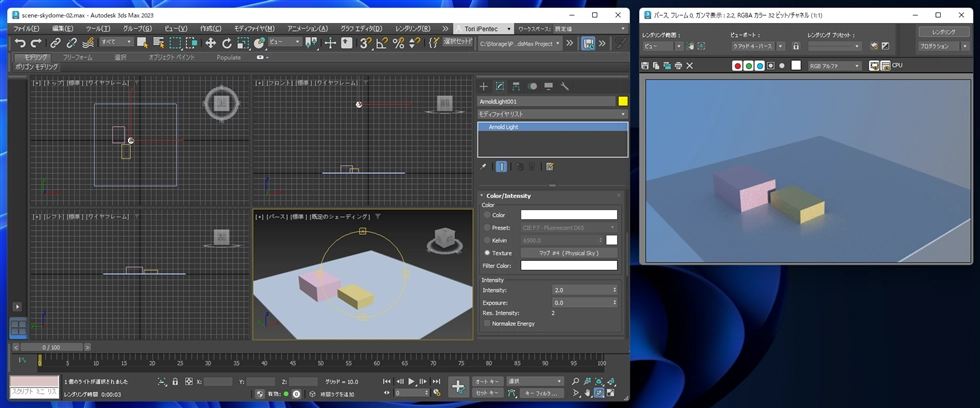Viewport: 980px width, 408px height.
Task: Click the レンダリング button in render window
Action: coord(943,32)
